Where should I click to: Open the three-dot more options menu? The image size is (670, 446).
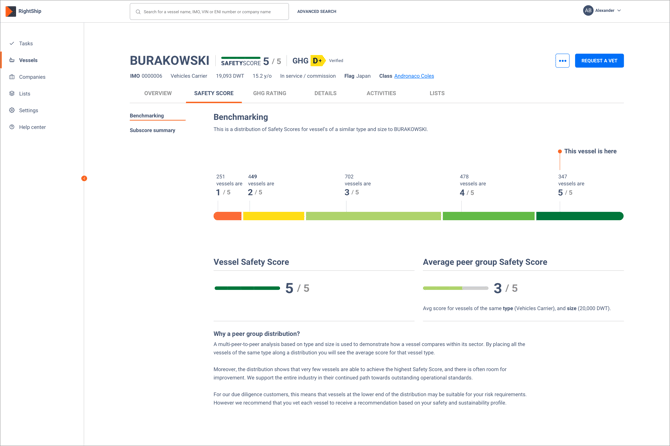point(562,61)
